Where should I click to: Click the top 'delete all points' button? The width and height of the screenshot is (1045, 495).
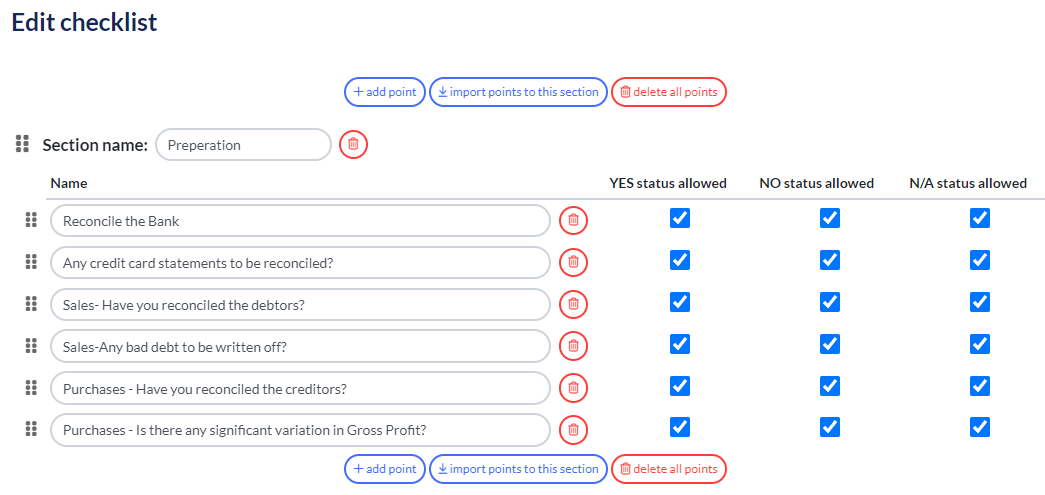[x=668, y=92]
